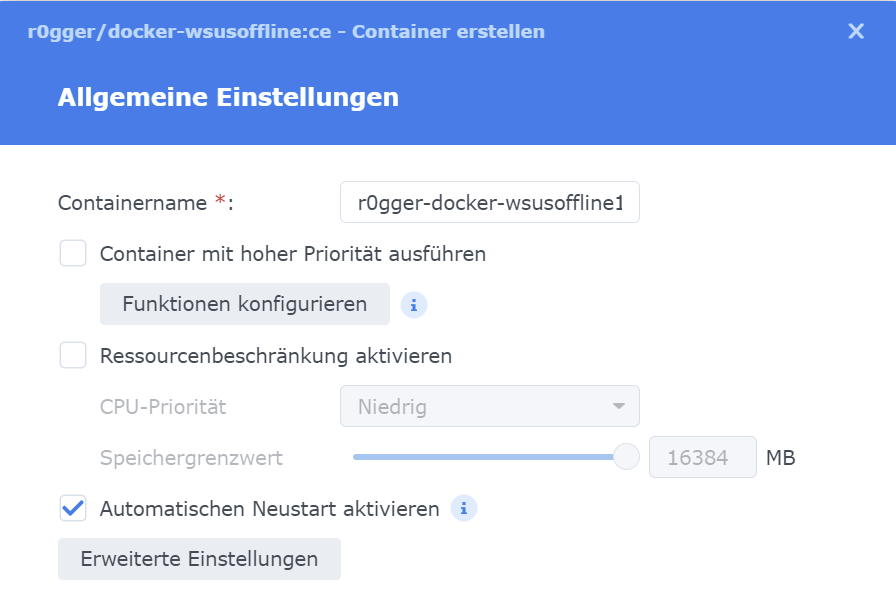This screenshot has height=594, width=896.
Task: Uncheck Automatischen Neustart aktivieren checkbox
Action: pyautogui.click(x=73, y=508)
